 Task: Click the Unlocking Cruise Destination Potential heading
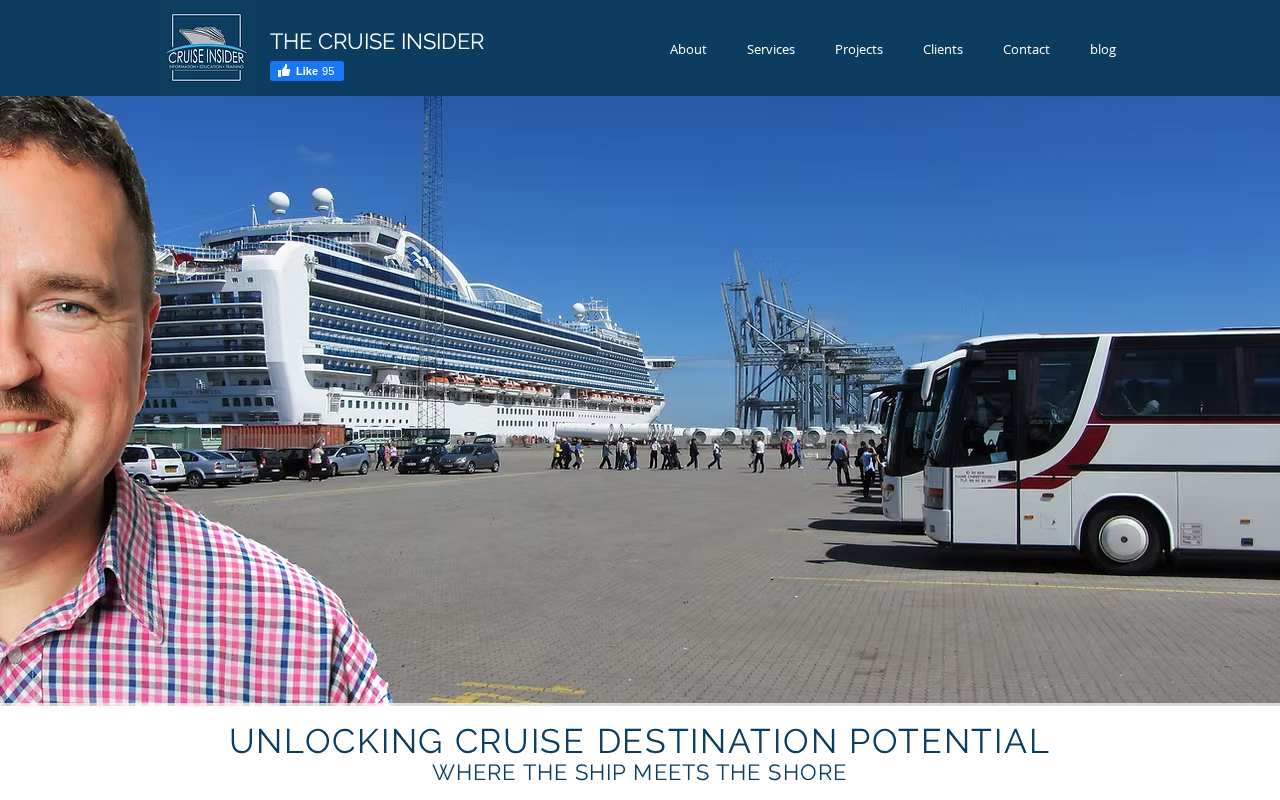pos(640,741)
